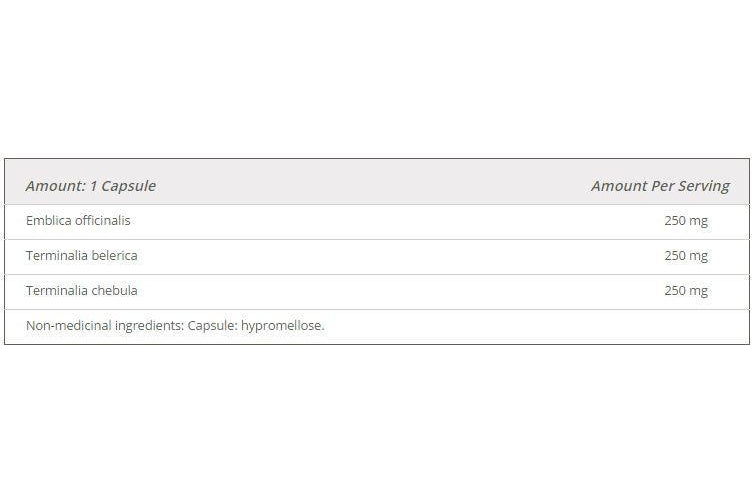Select the Terminalia belerica ingredient name
This screenshot has width=756, height=504.
click(81, 255)
